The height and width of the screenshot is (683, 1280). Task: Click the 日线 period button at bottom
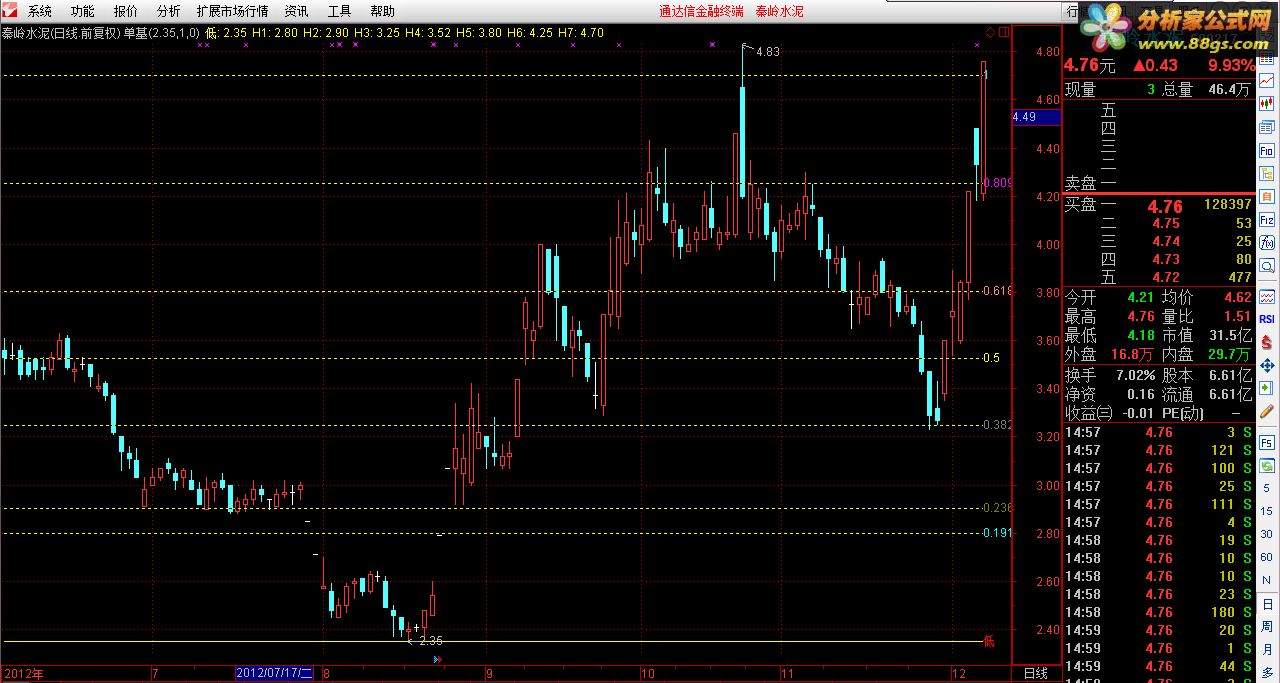1035,673
